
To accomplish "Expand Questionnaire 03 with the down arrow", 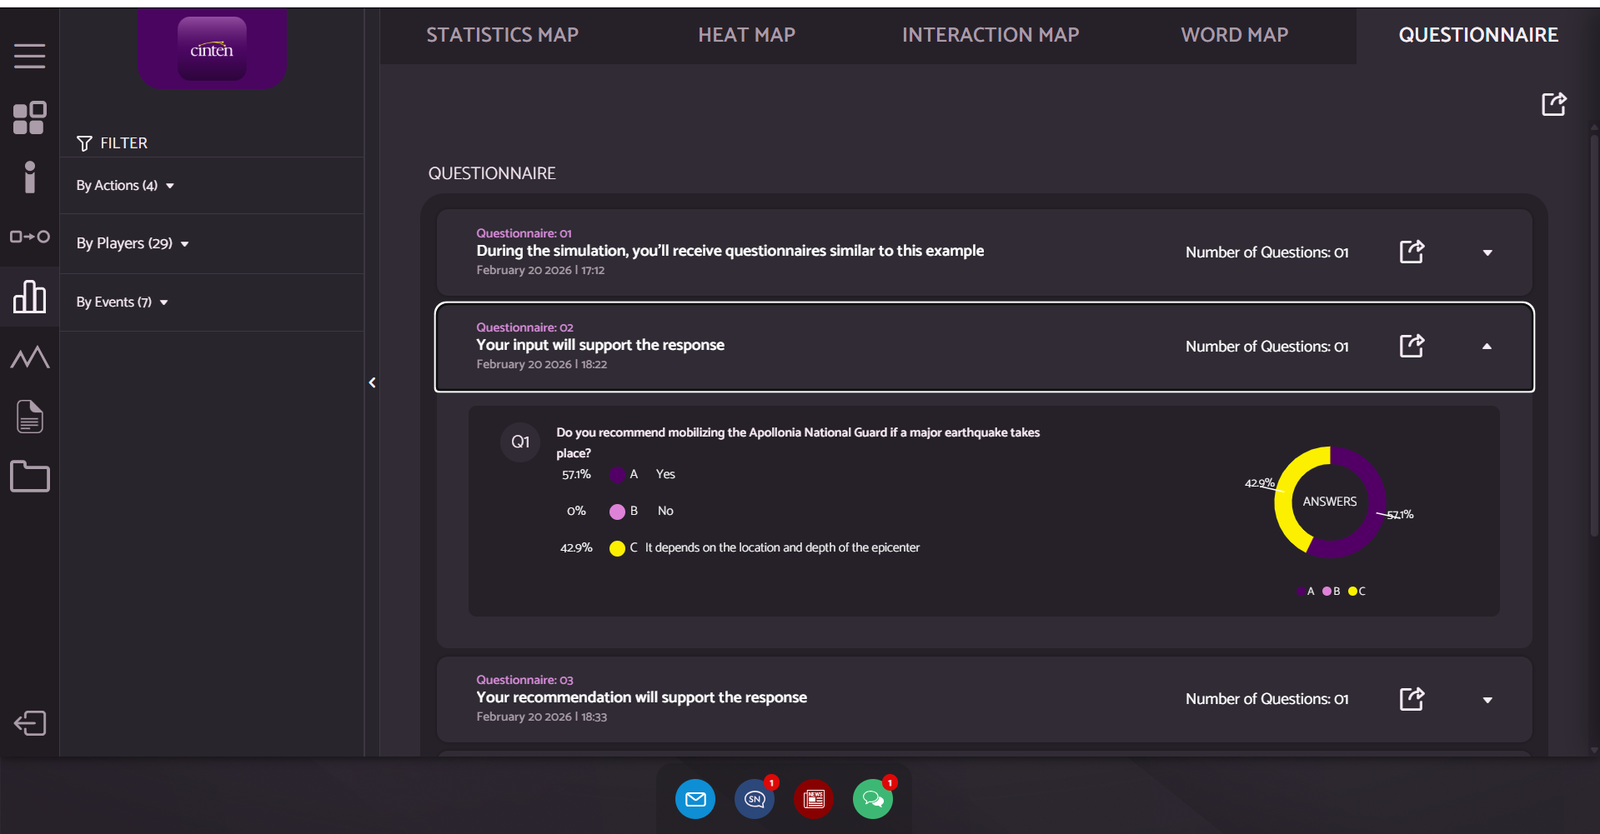I will pos(1487,700).
